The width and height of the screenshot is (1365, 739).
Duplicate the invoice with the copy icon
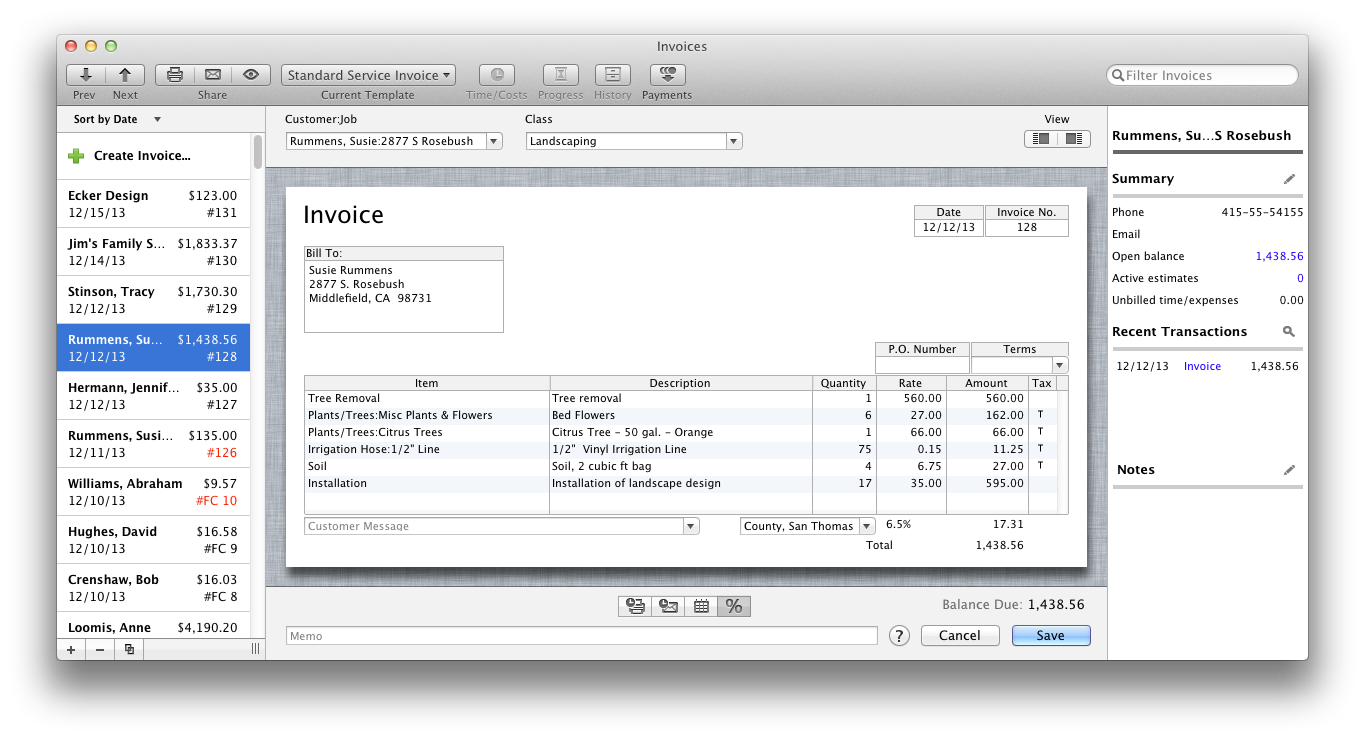(x=129, y=649)
